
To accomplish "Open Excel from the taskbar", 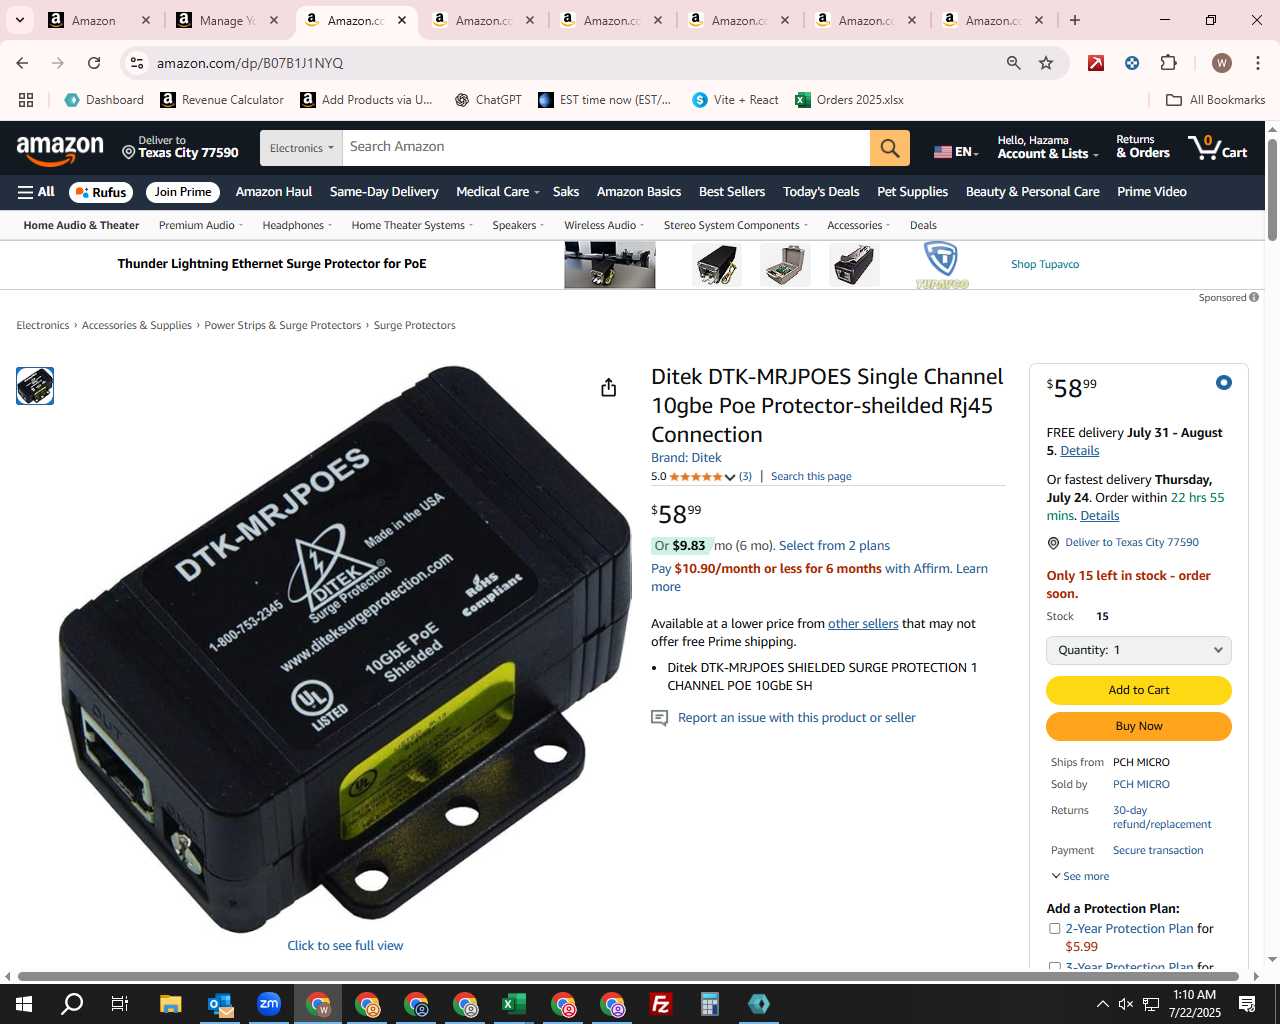I will 514,1004.
